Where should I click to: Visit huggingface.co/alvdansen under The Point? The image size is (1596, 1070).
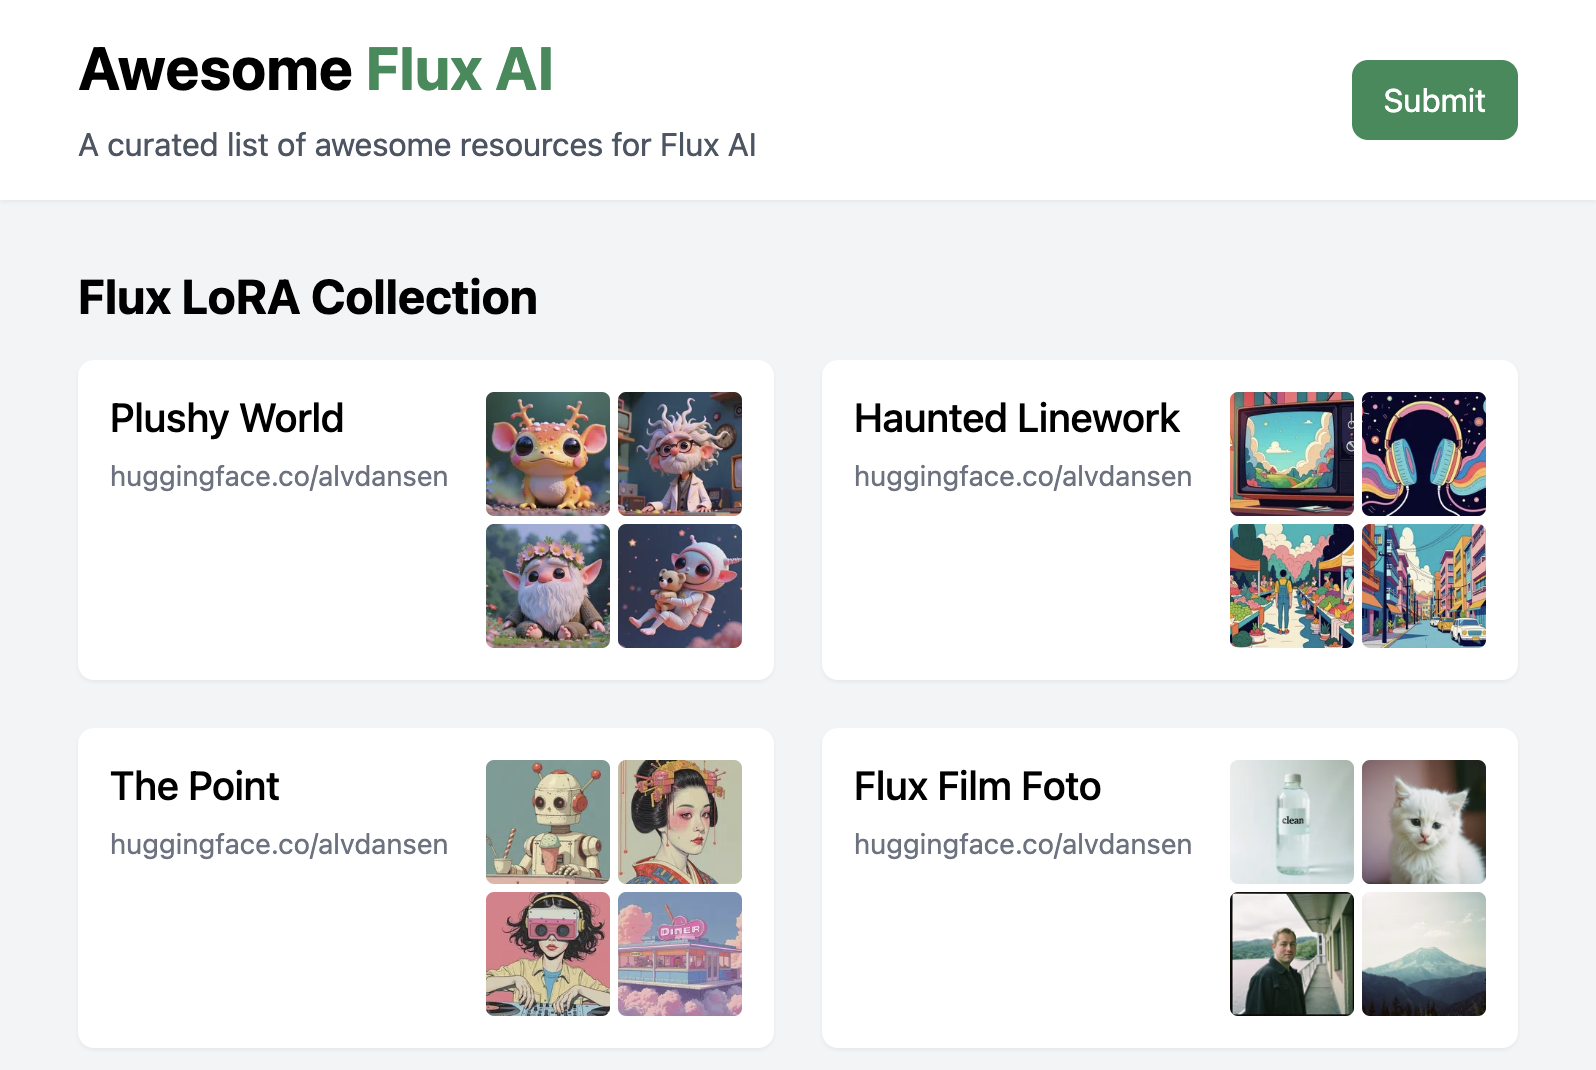tap(279, 845)
